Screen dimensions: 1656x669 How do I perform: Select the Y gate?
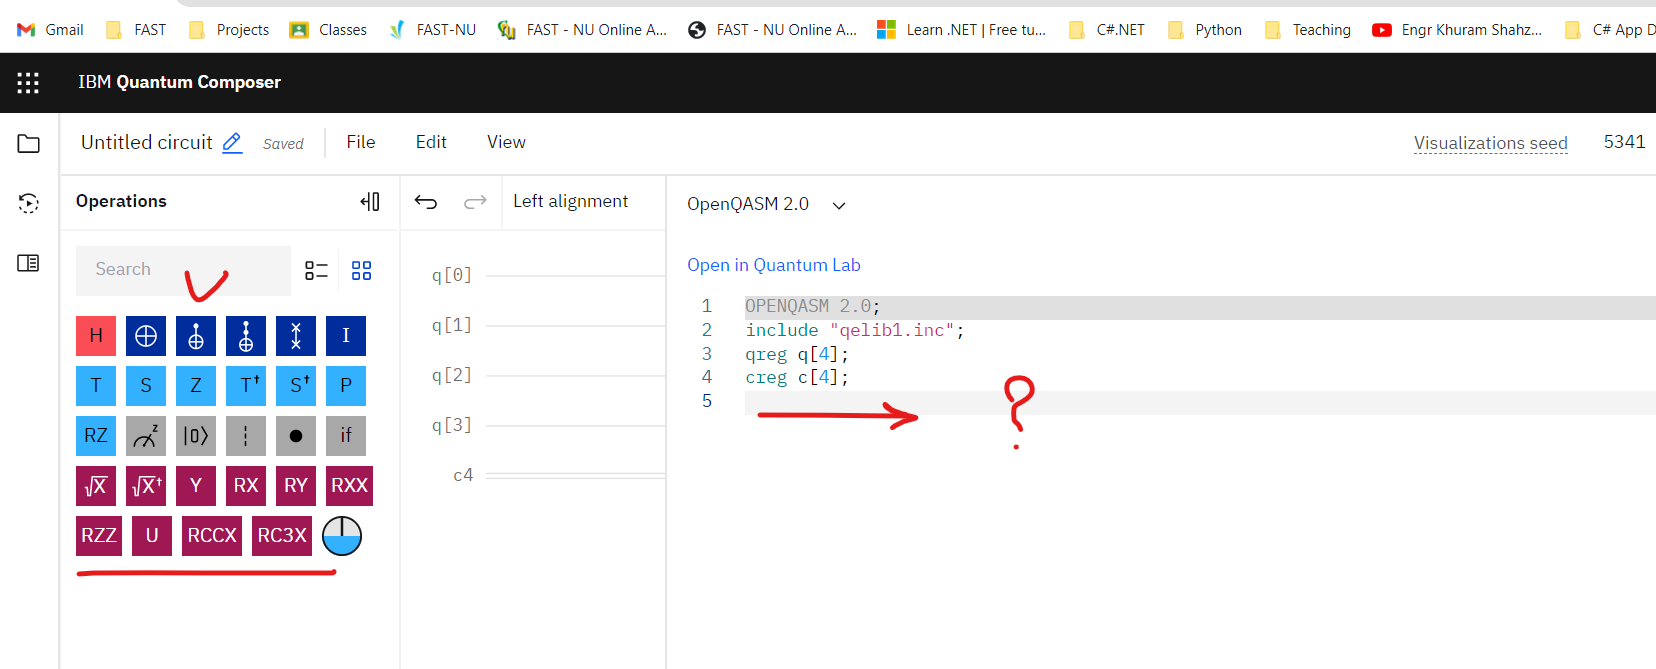point(196,486)
